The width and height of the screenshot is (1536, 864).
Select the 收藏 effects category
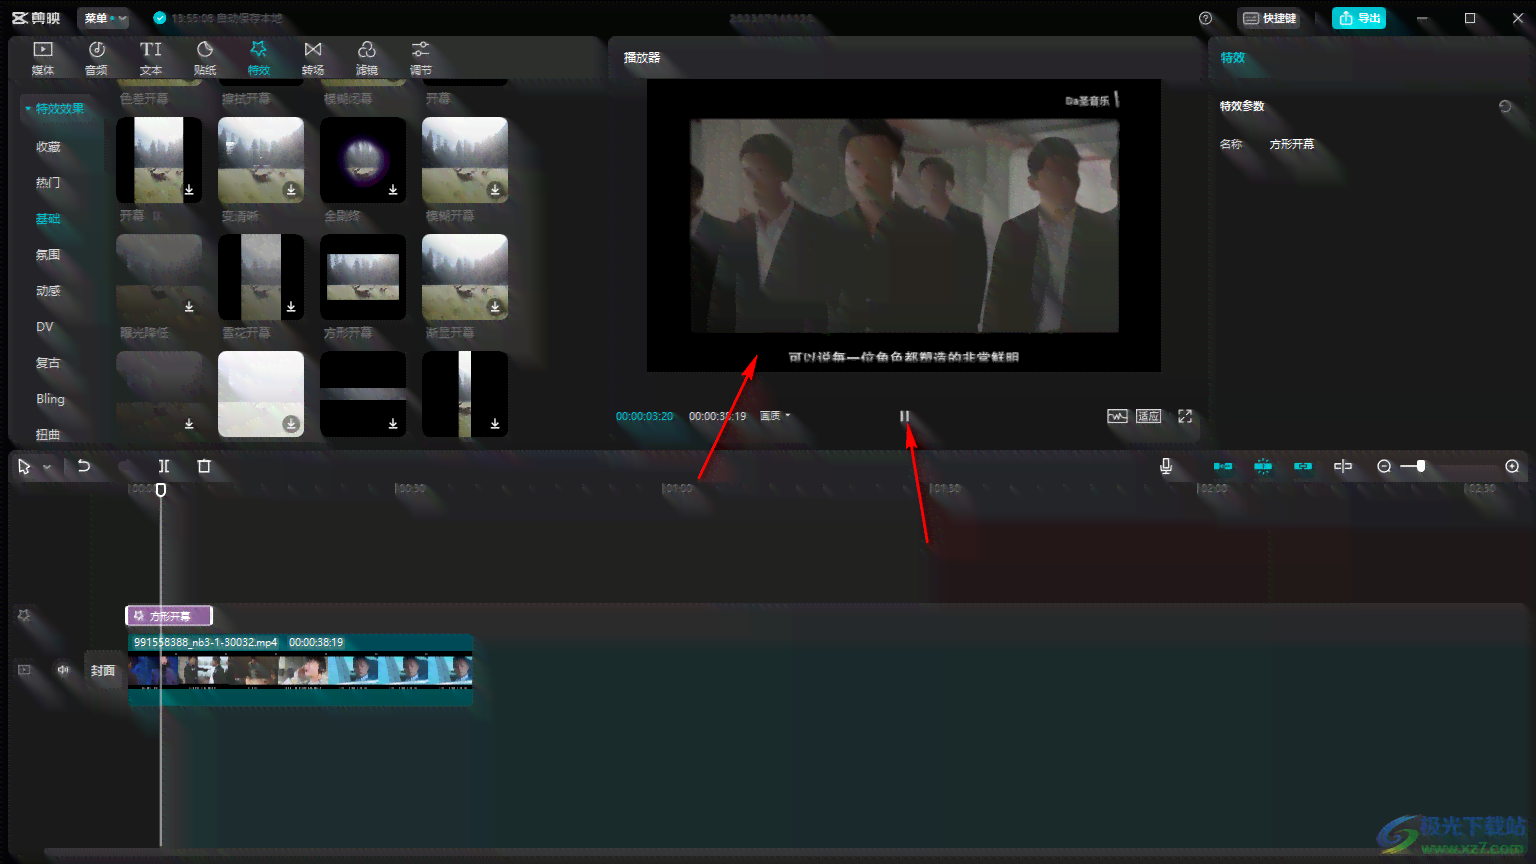point(48,147)
